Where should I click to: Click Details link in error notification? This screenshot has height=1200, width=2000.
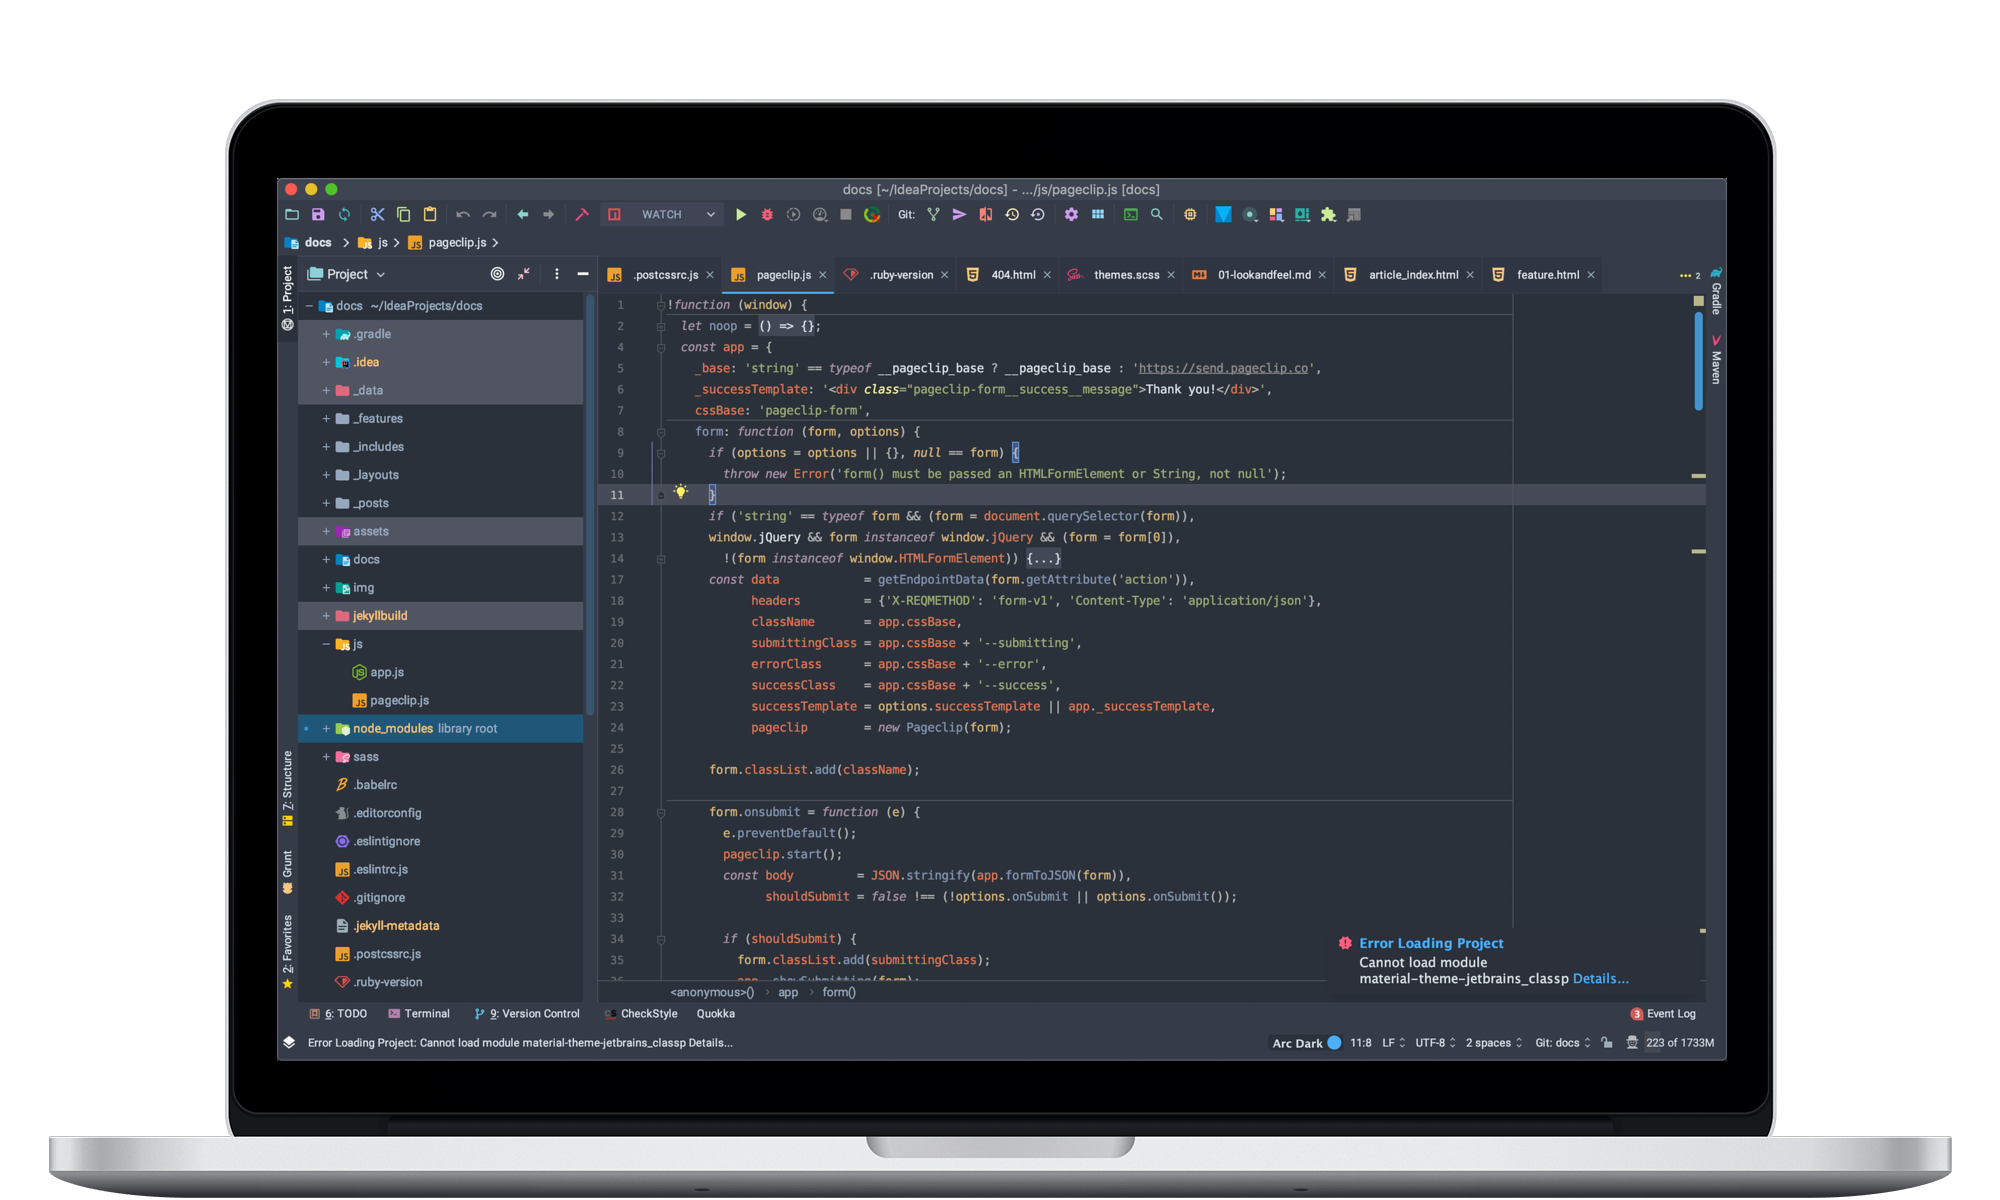point(1600,978)
